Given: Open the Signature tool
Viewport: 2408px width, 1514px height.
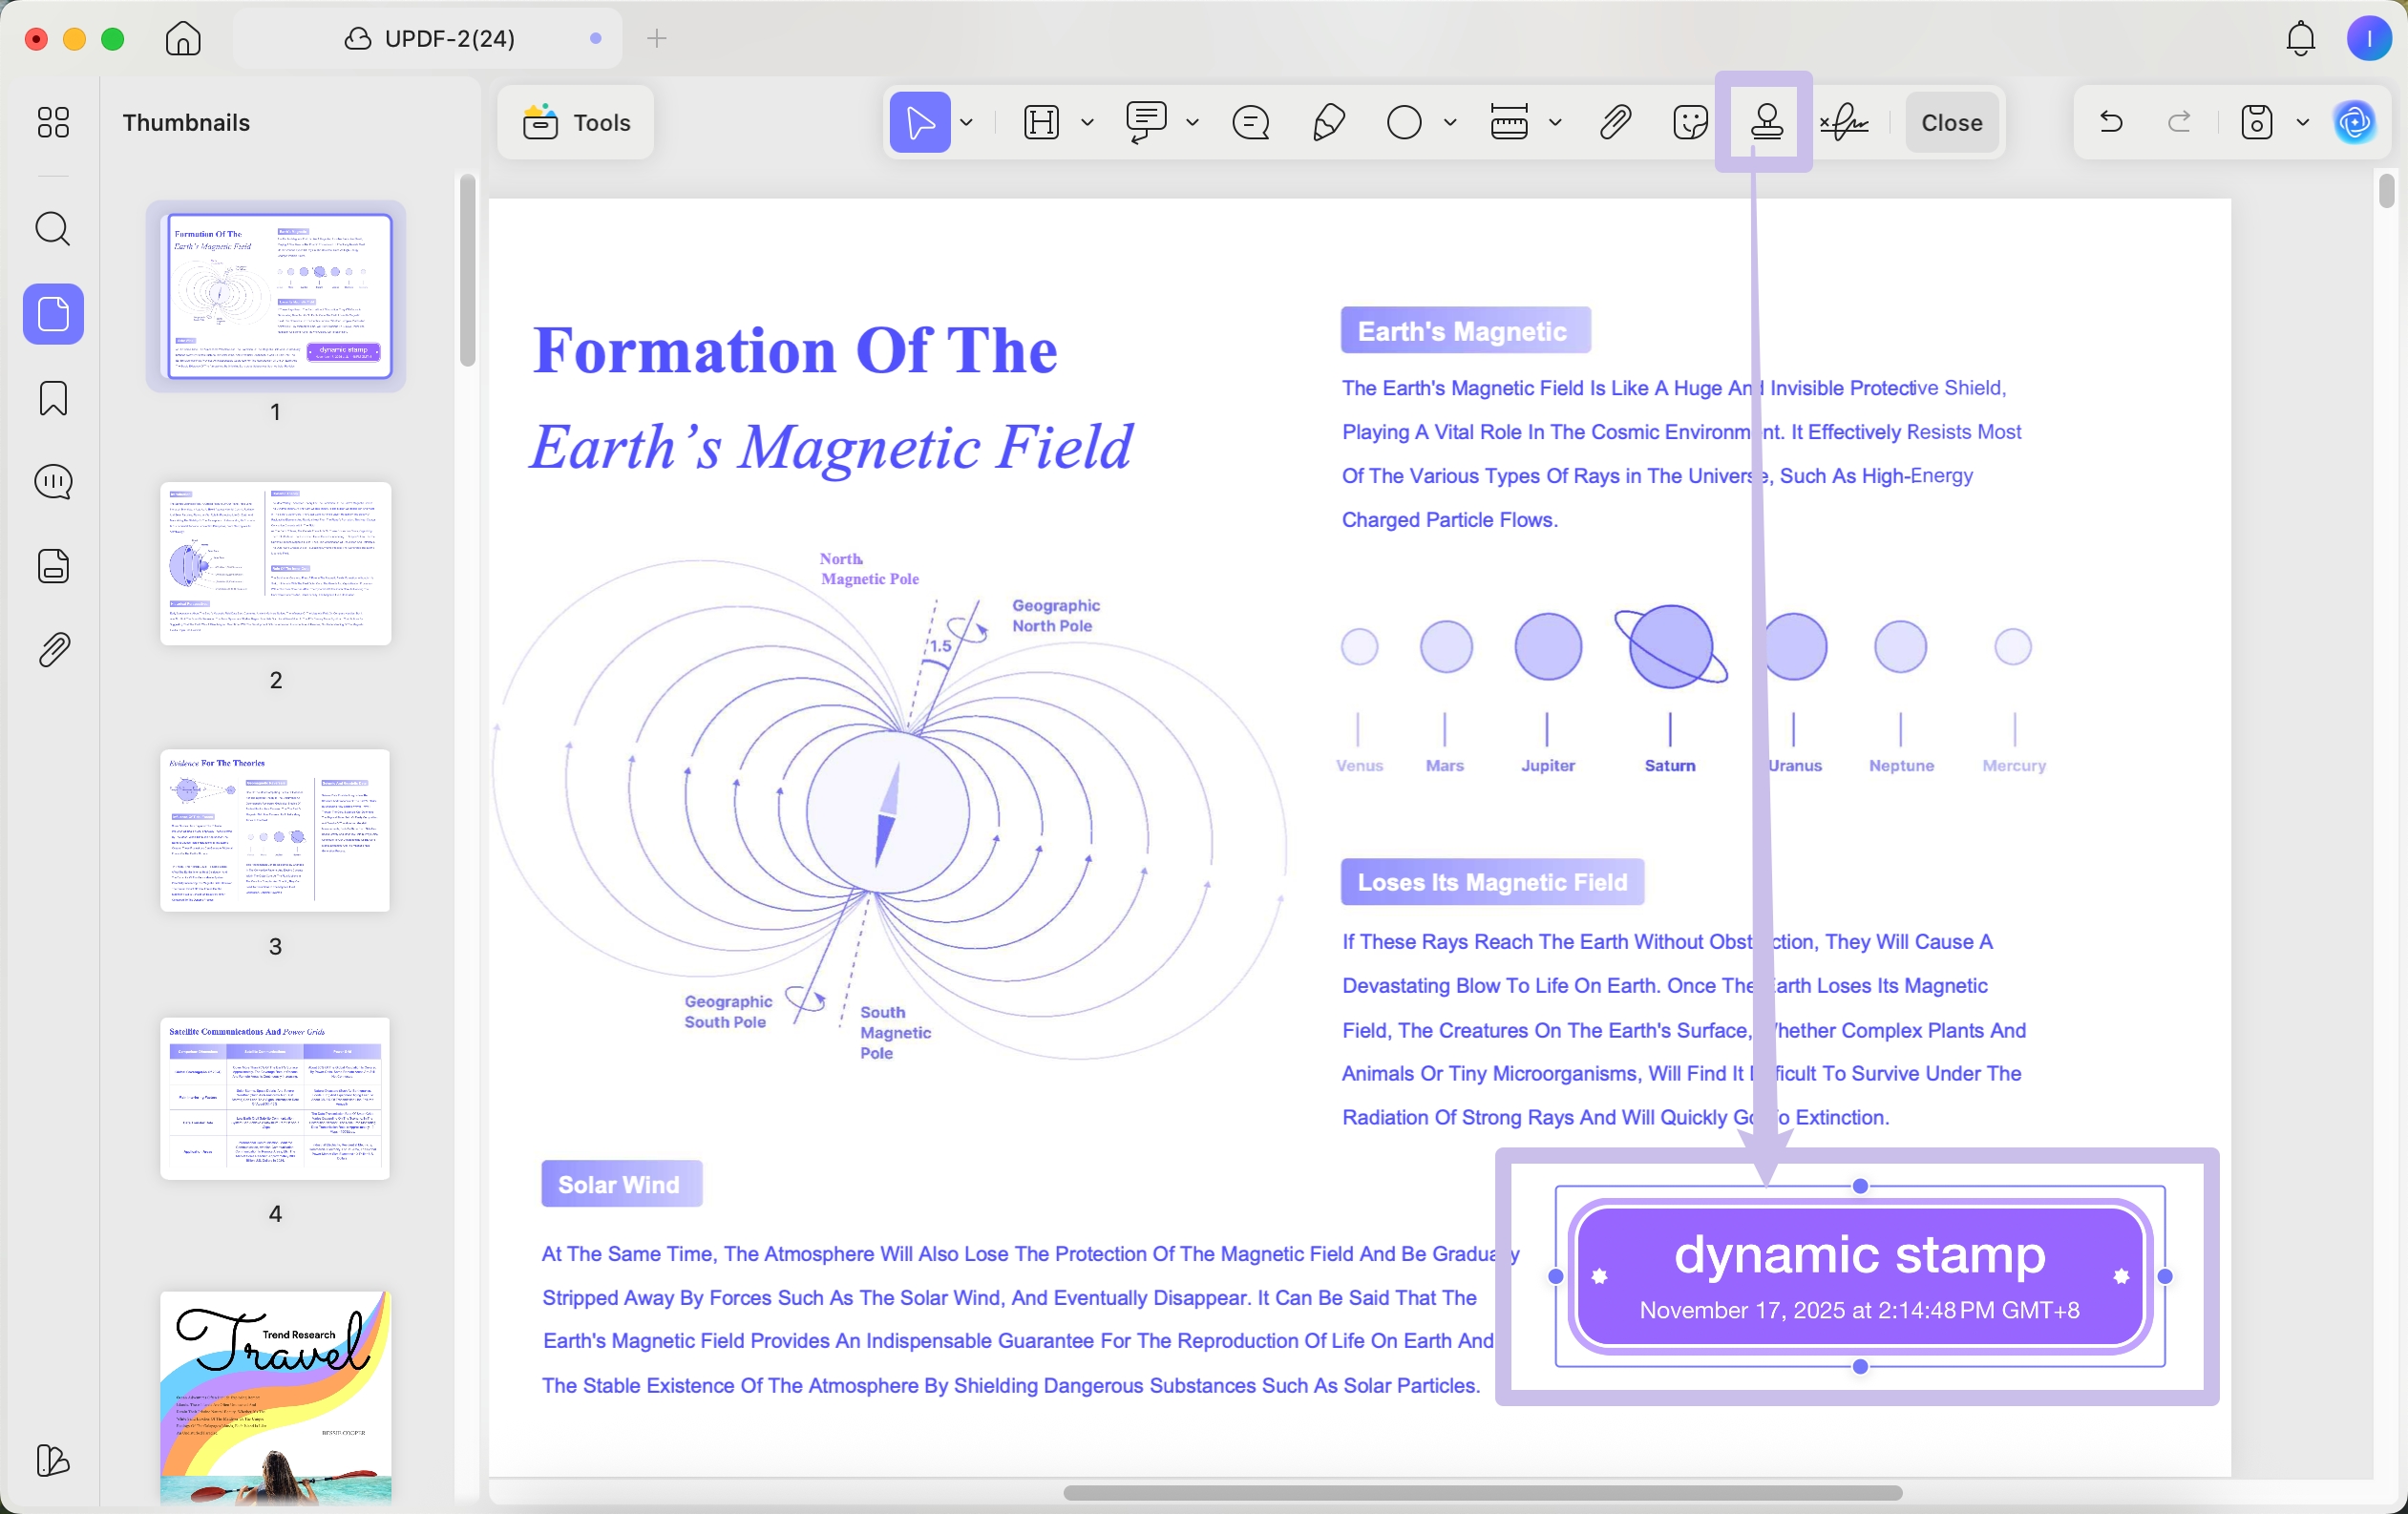Looking at the screenshot, I should click(x=1843, y=122).
